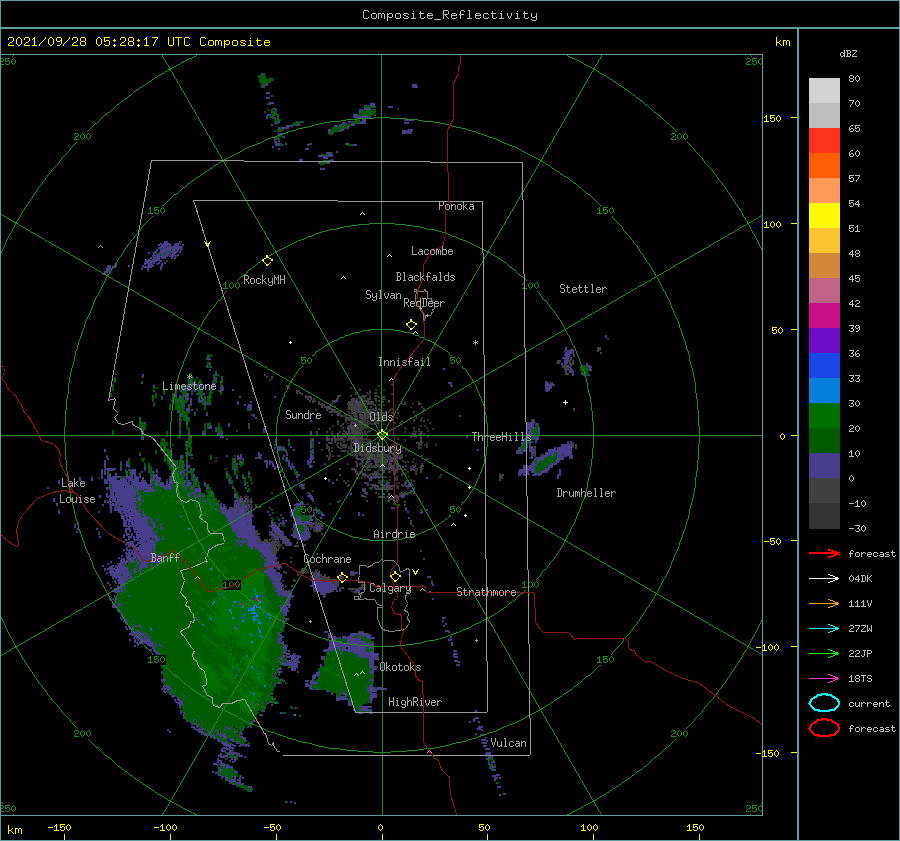Click the green 22JP arrow icon
The image size is (900, 841).
pyautogui.click(x=824, y=653)
